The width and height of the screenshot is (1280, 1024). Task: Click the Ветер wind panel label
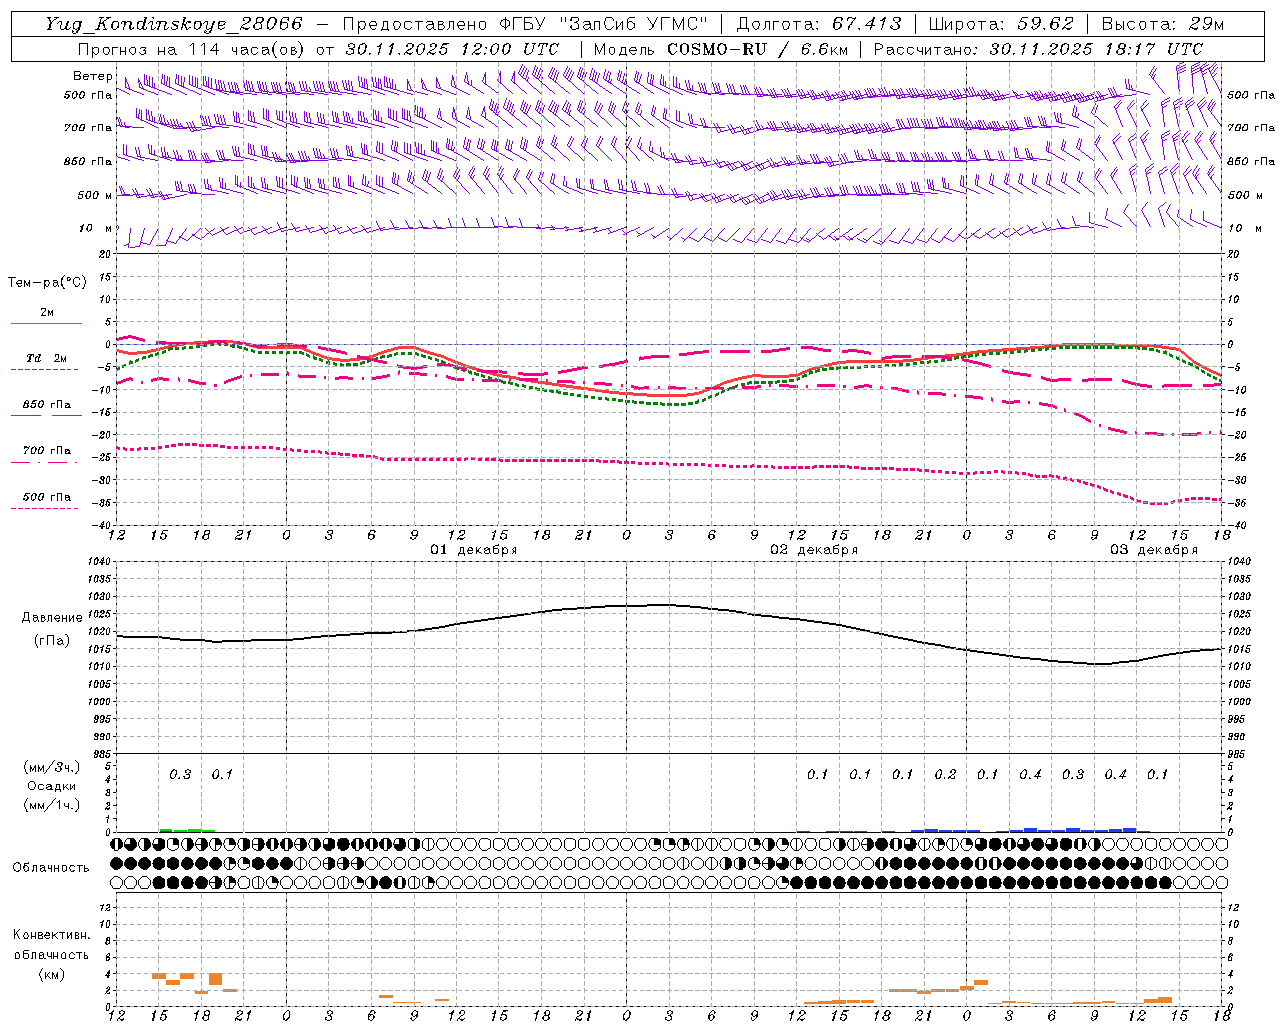[93, 76]
